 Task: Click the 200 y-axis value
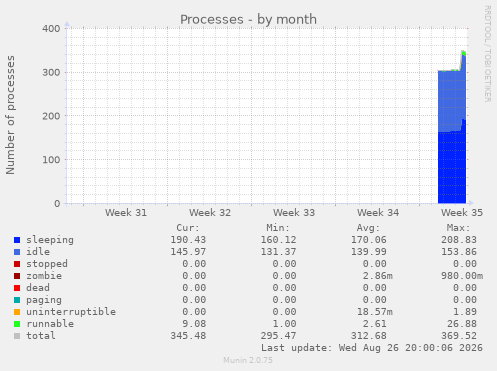click(x=51, y=116)
